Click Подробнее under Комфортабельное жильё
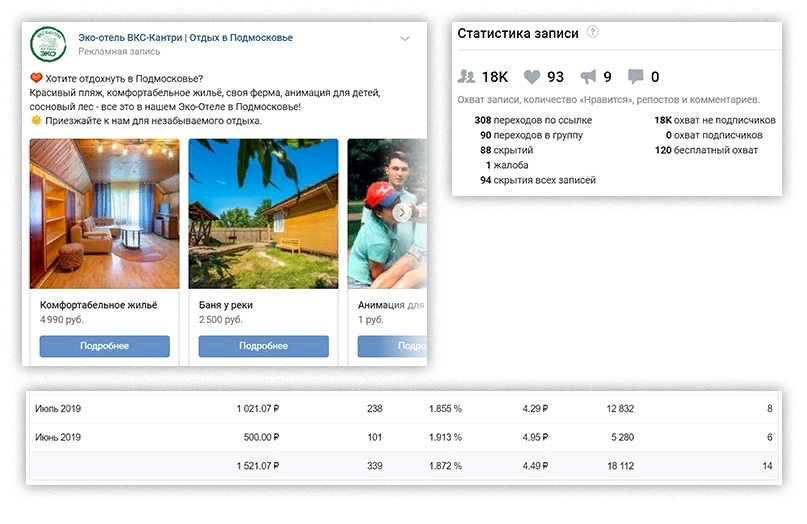Image resolution: width=807 pixels, height=524 pixels. pyautogui.click(x=104, y=346)
